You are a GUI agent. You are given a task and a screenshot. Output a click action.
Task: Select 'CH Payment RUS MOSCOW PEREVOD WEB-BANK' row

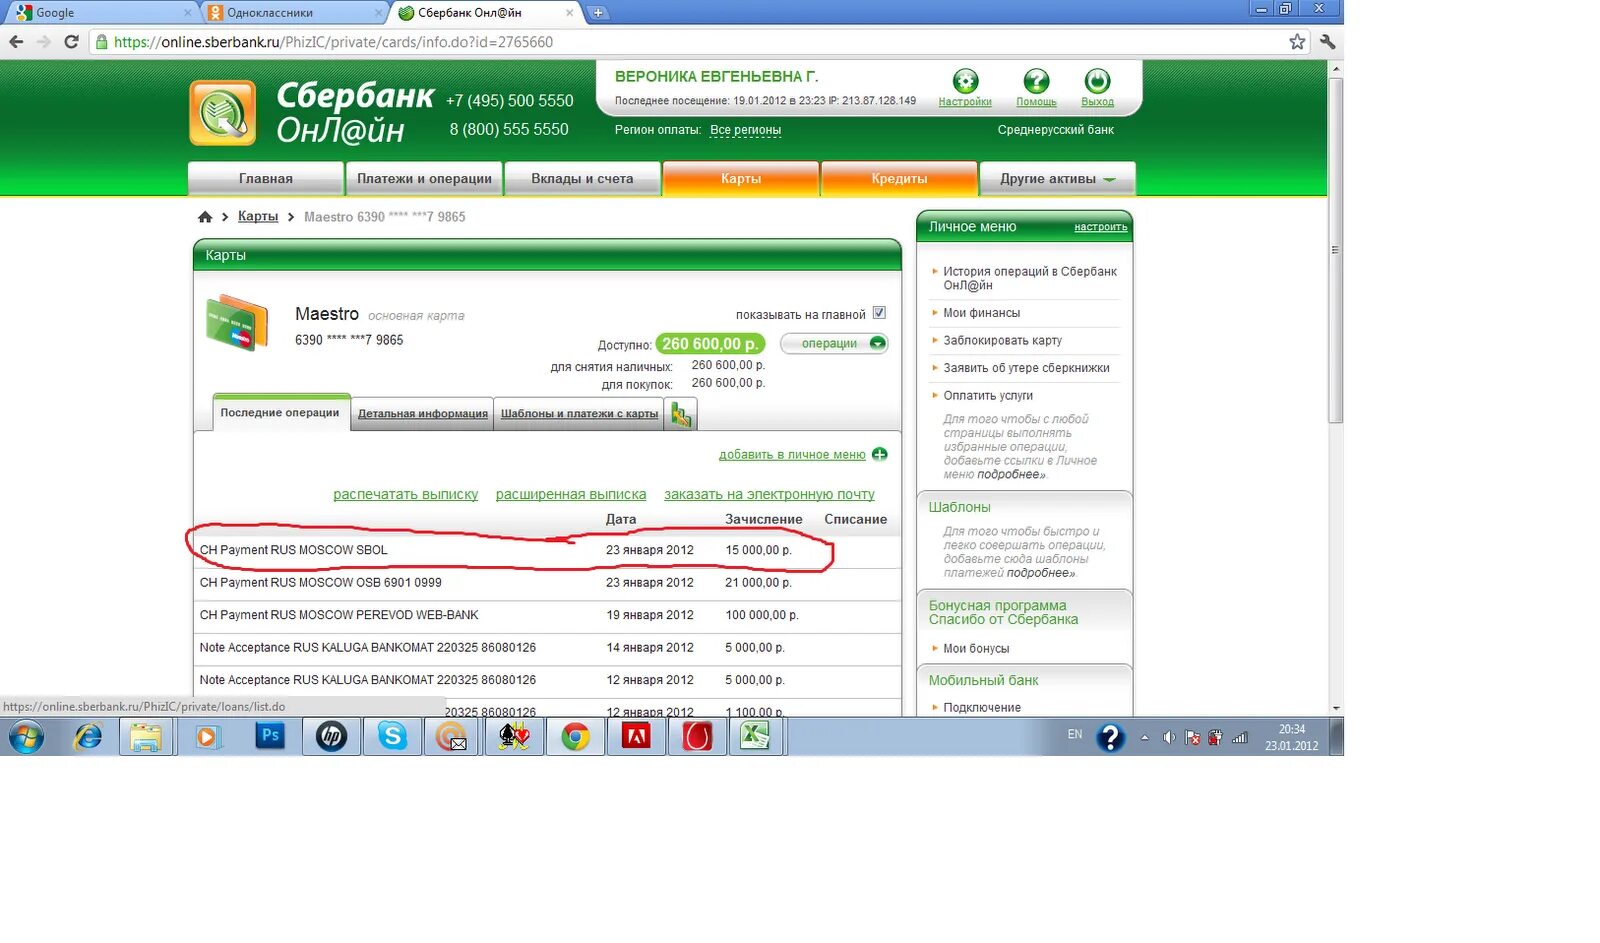click(547, 615)
